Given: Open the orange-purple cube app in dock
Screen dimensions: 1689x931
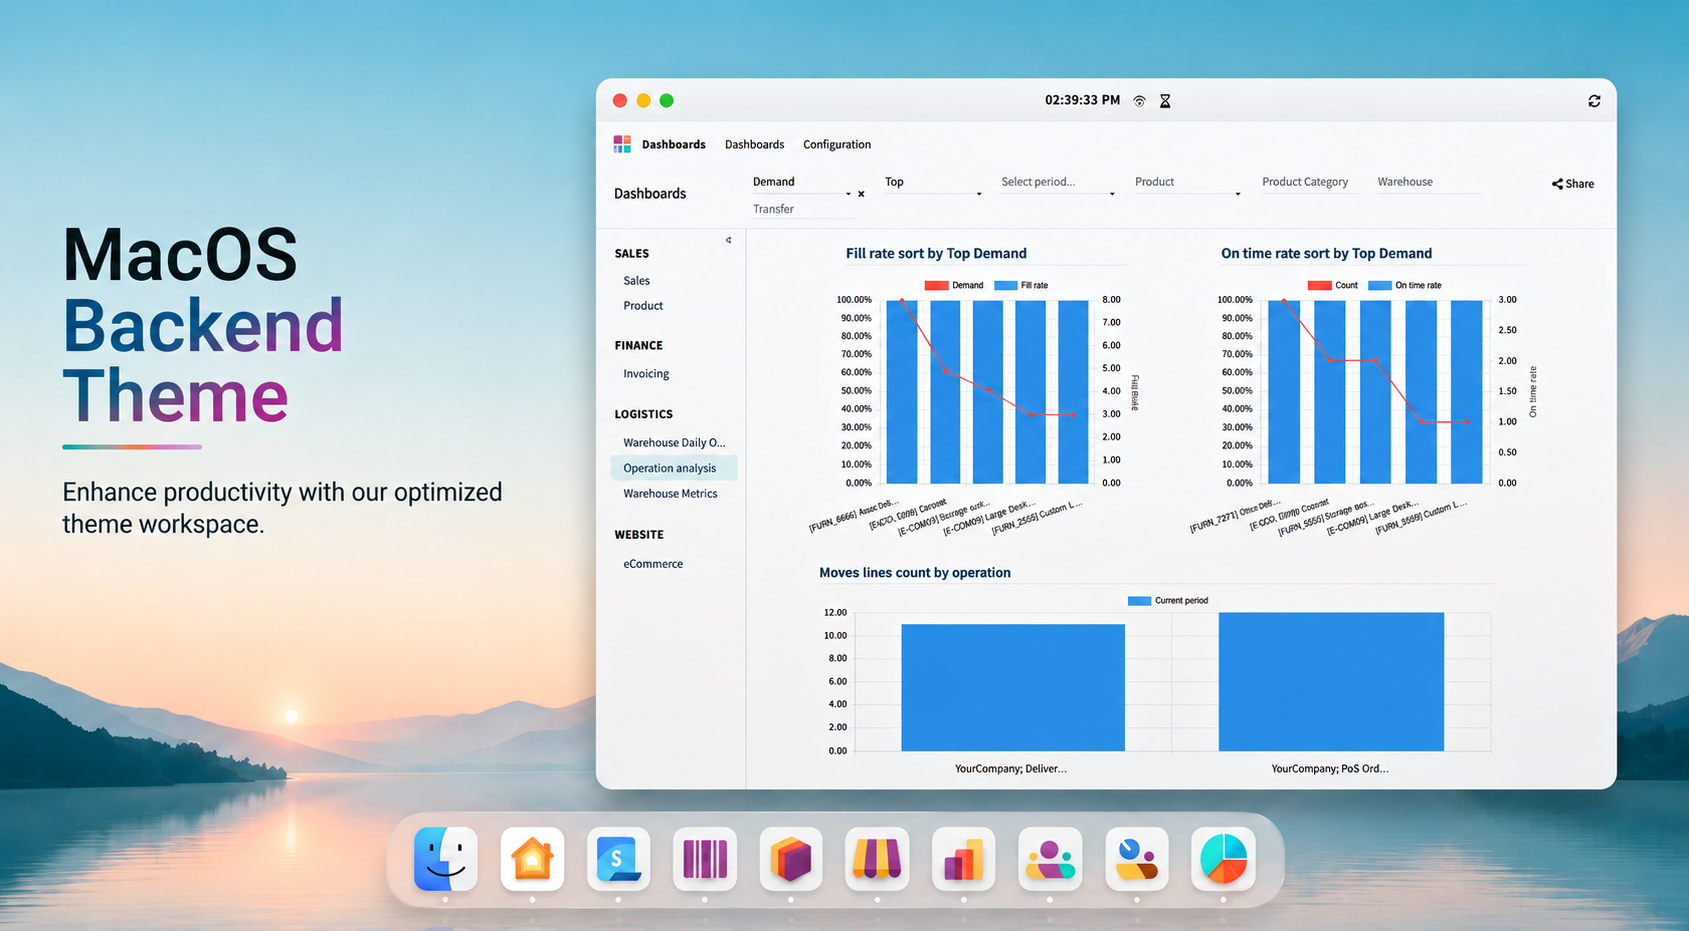Looking at the screenshot, I should pyautogui.click(x=791, y=858).
